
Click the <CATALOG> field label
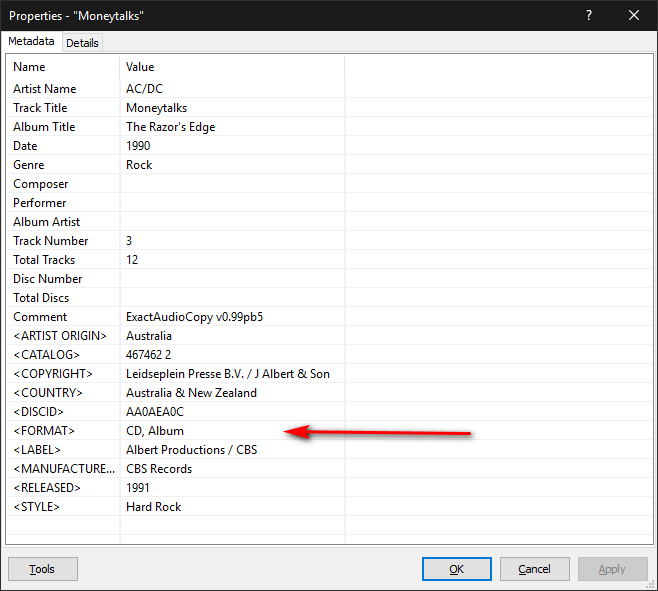(46, 355)
